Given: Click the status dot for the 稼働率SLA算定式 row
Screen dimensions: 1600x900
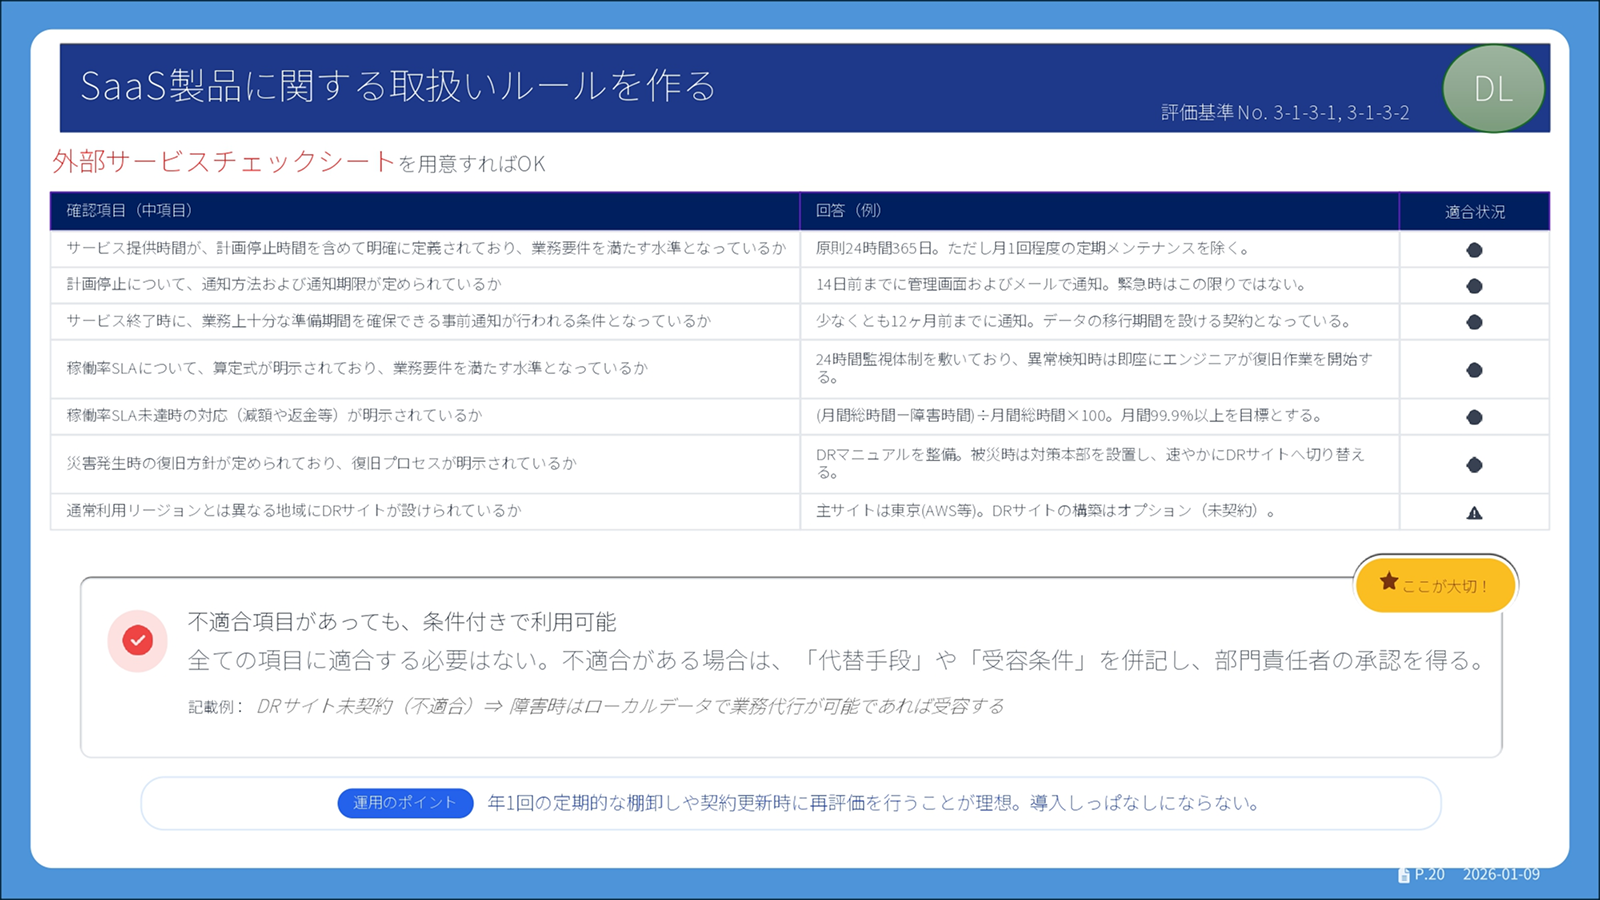Looking at the screenshot, I should [x=1474, y=370].
